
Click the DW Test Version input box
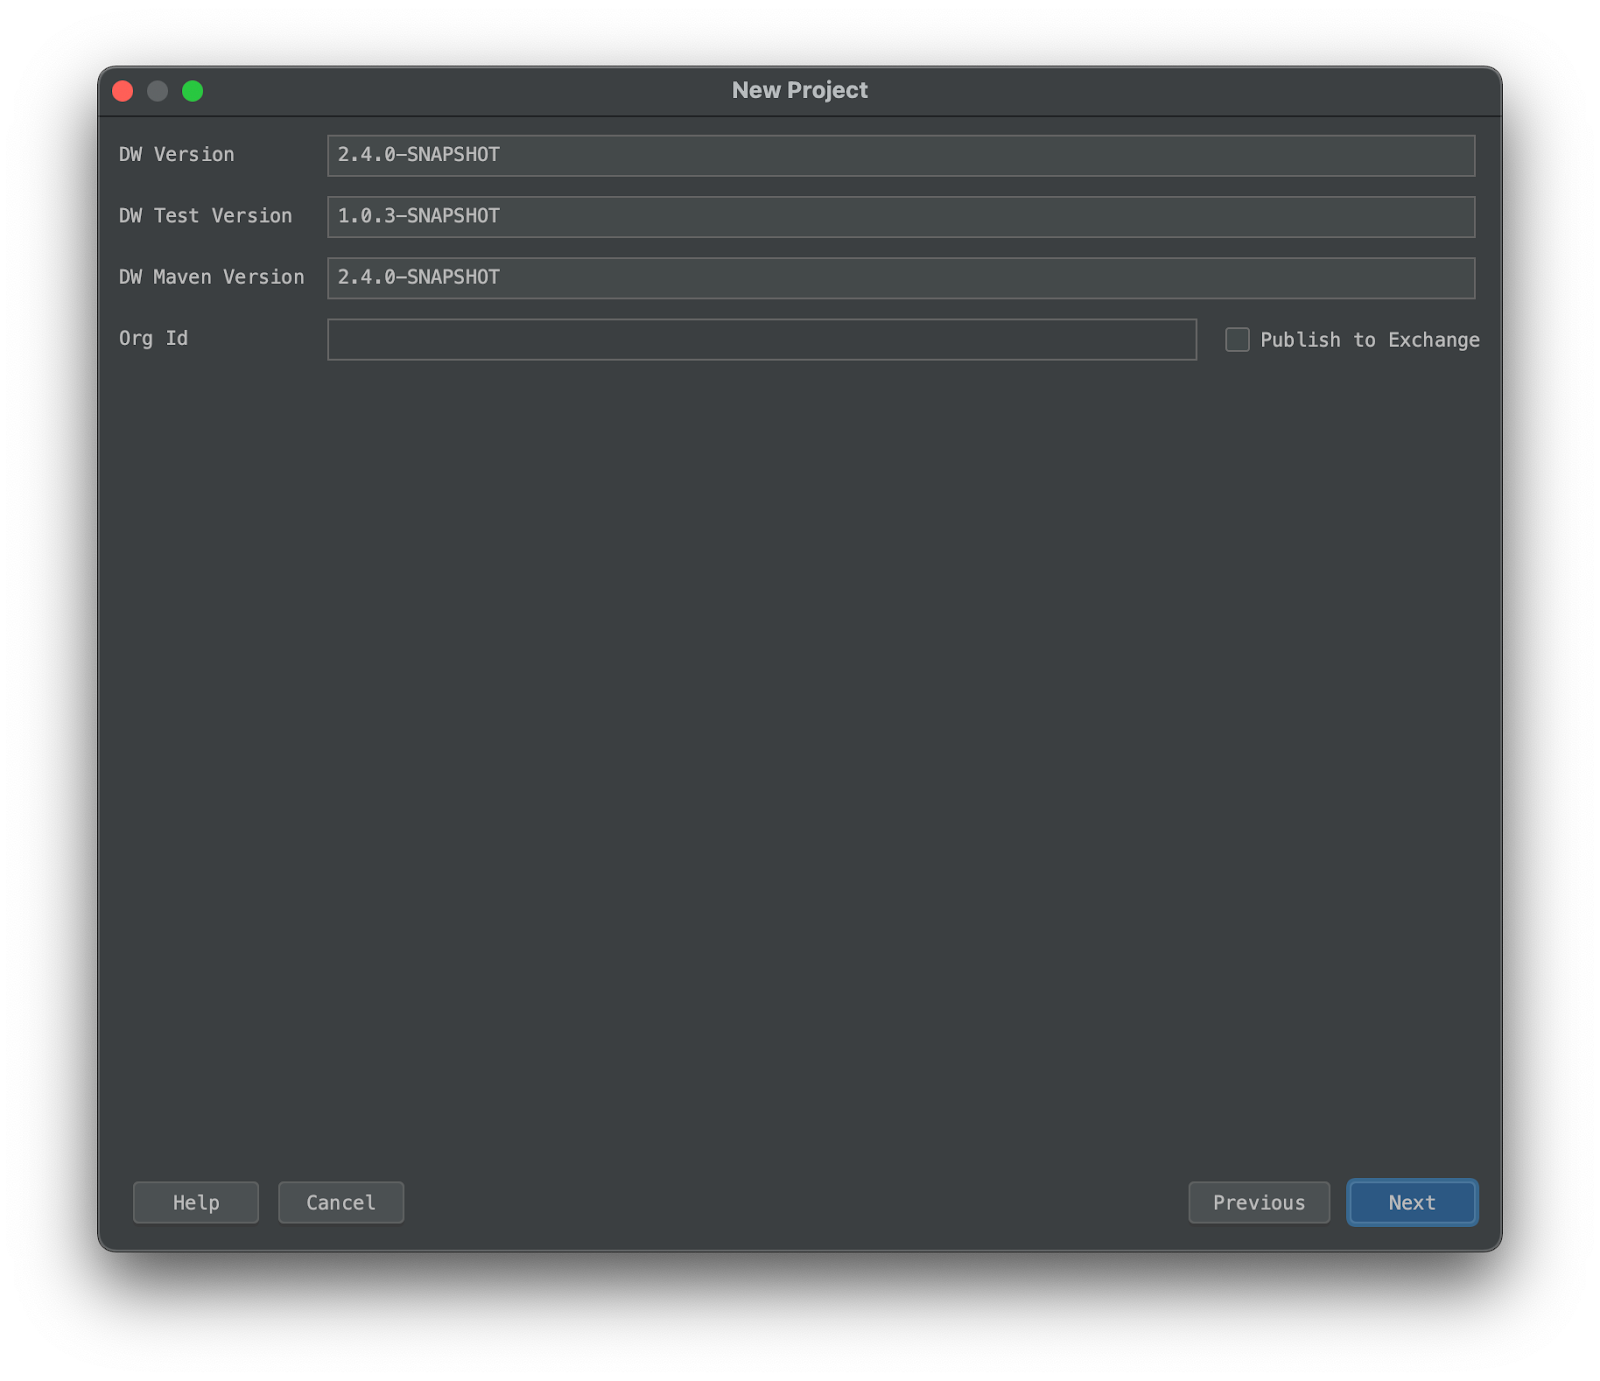900,216
